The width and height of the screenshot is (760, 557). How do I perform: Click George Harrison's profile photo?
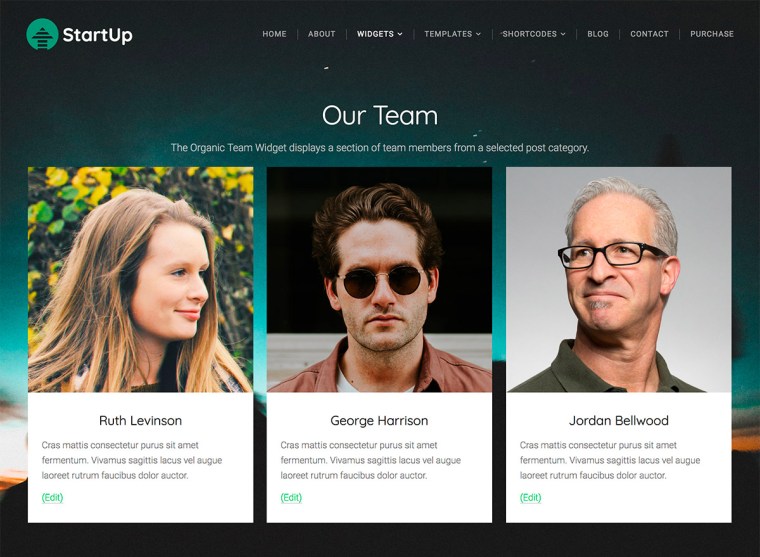click(x=379, y=280)
